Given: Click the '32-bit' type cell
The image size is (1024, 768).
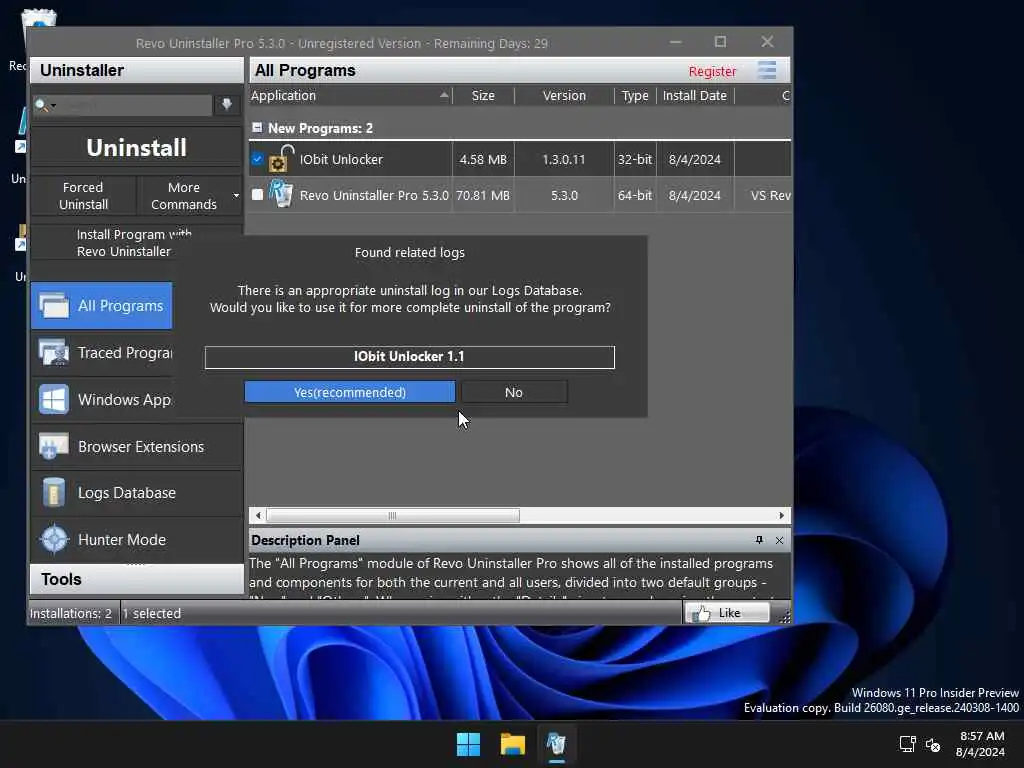Looking at the screenshot, I should [635, 159].
